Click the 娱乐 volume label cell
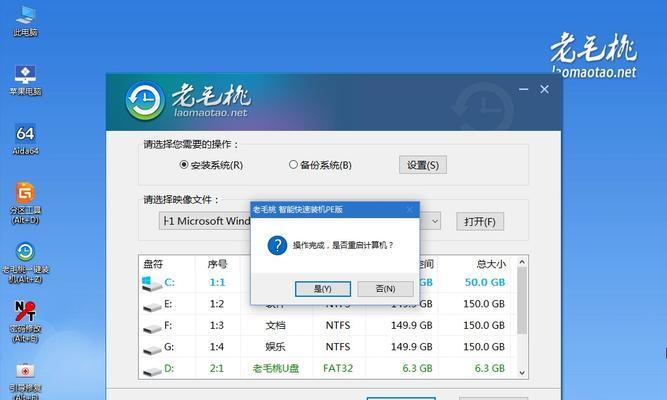 coord(275,347)
